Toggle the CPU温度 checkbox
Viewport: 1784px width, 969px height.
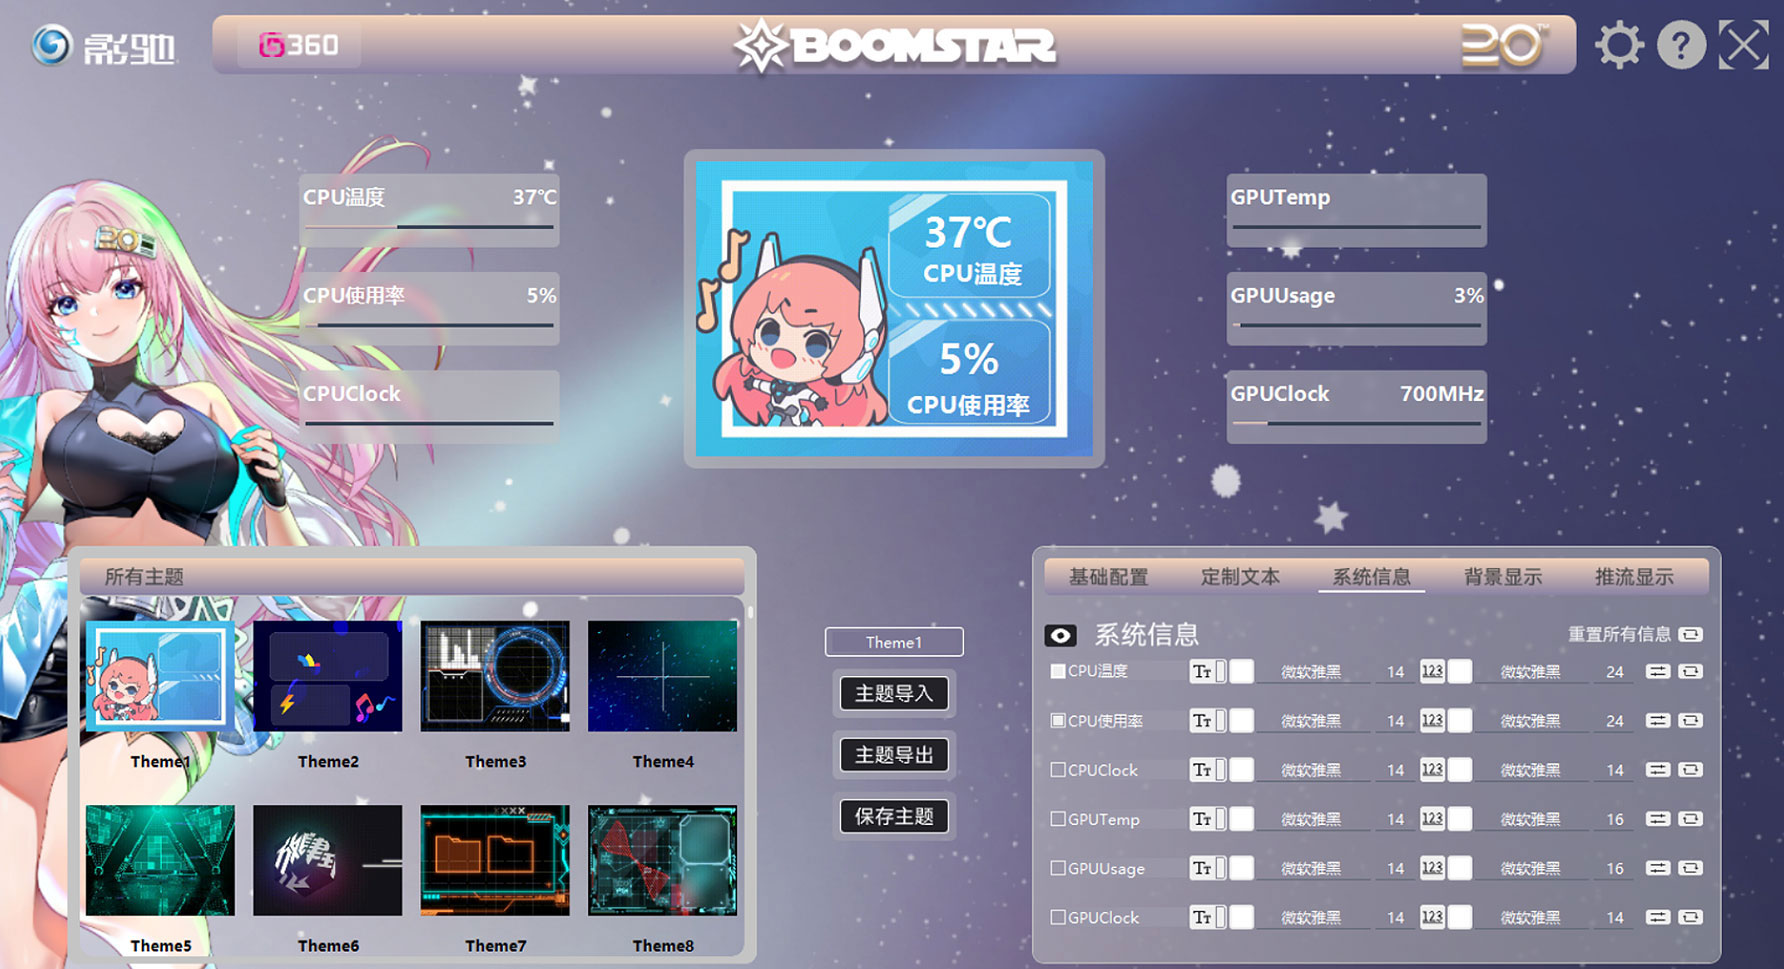pyautogui.click(x=1058, y=671)
